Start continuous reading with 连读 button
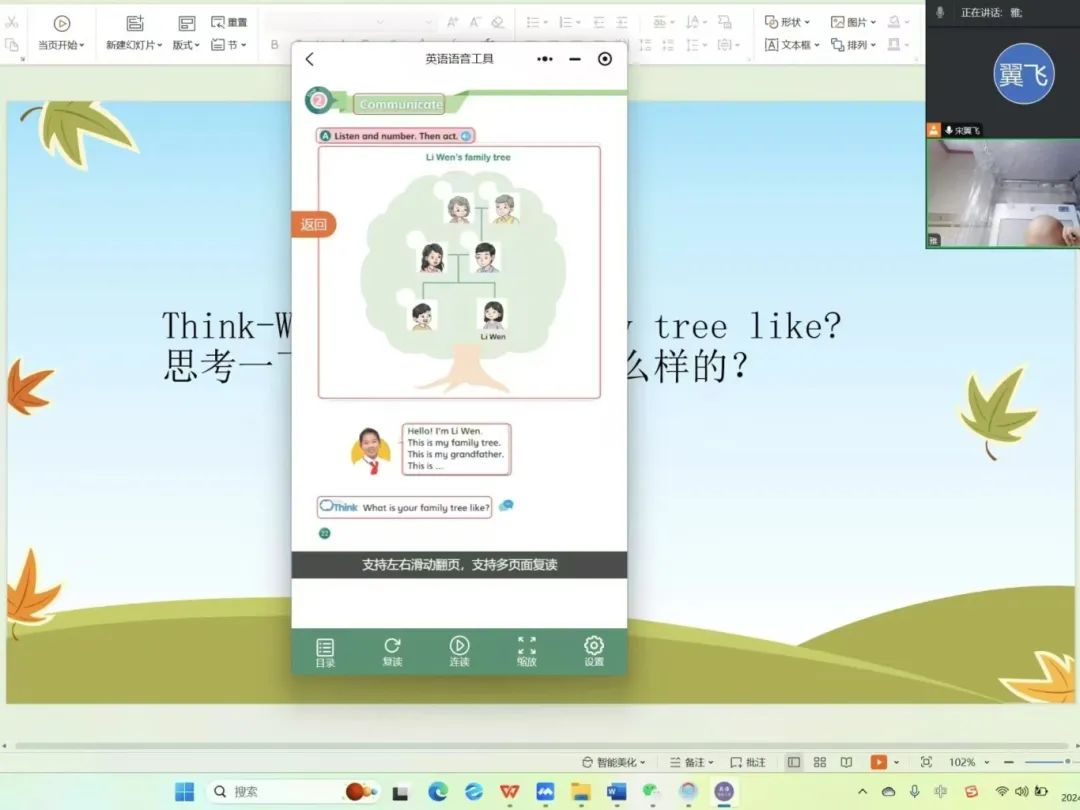The image size is (1080, 810). tap(459, 652)
